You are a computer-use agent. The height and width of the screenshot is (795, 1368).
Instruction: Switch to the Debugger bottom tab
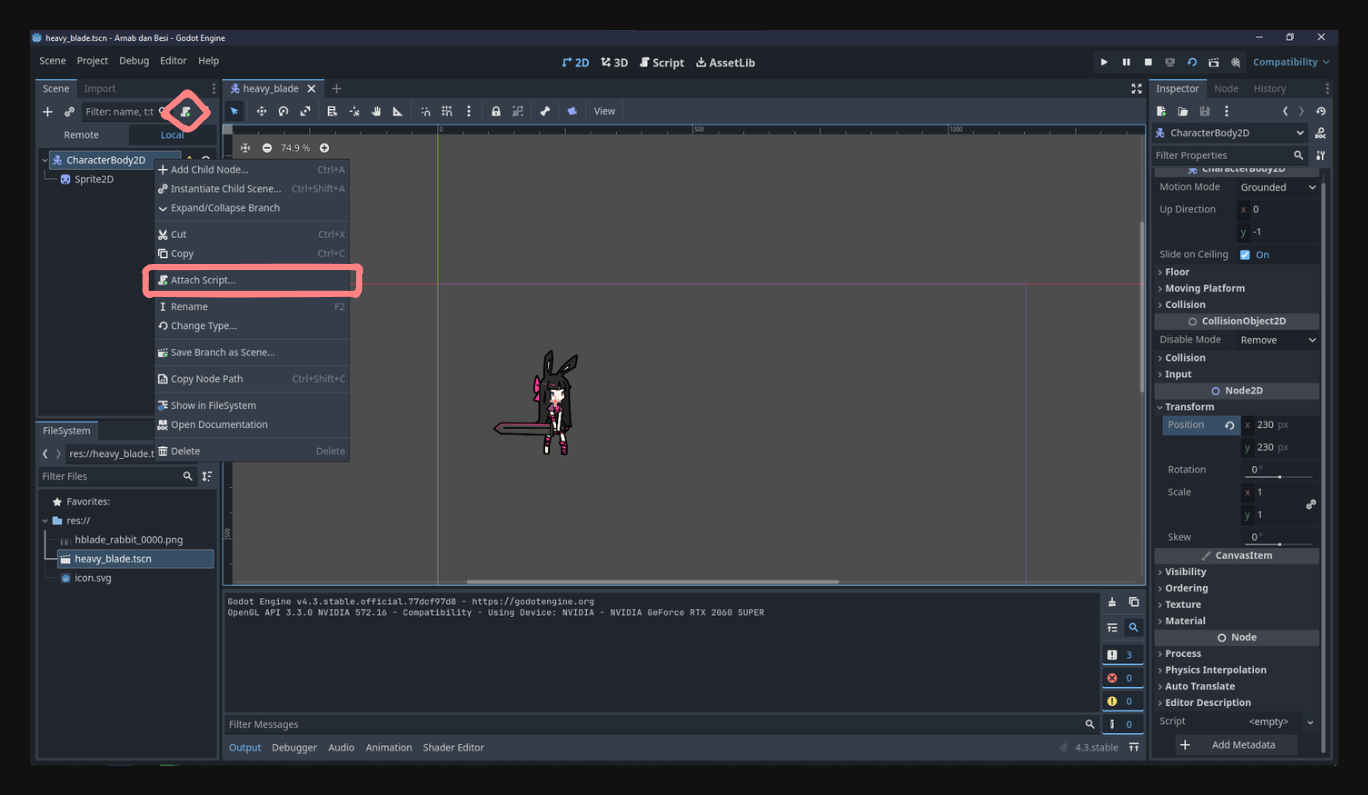tap(294, 748)
